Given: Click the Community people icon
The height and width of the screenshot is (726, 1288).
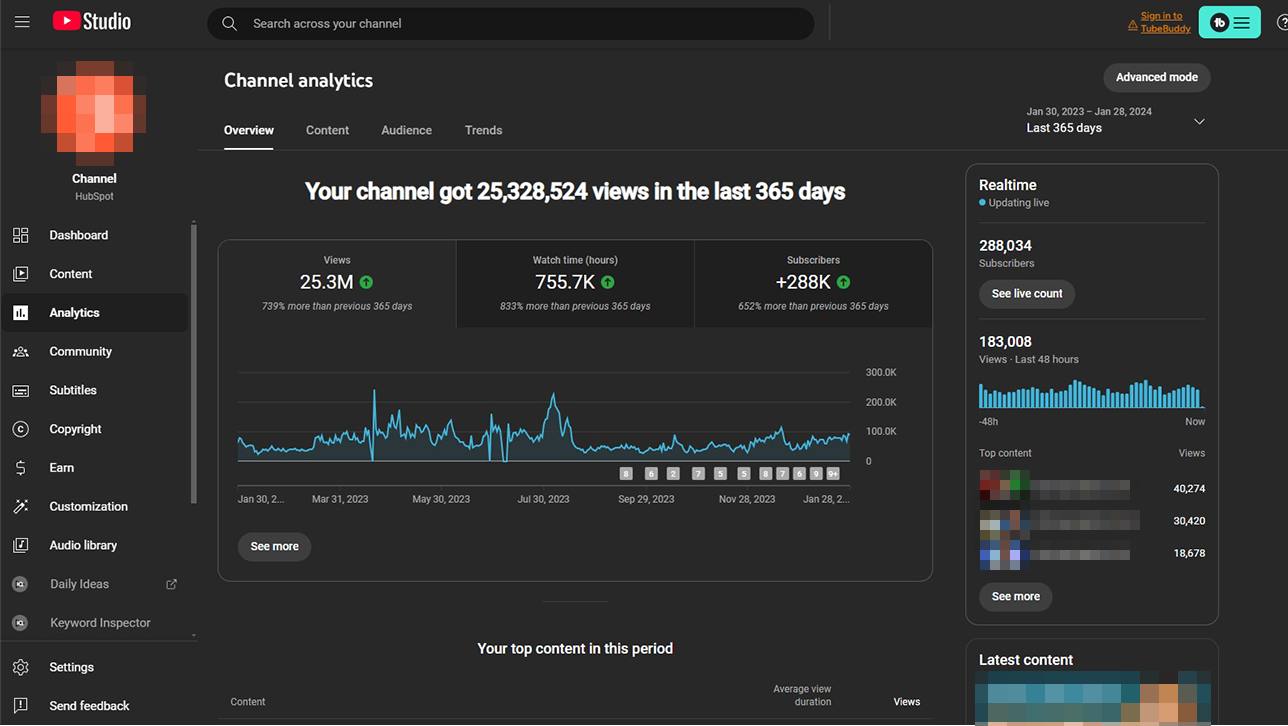Looking at the screenshot, I should 20,352.
